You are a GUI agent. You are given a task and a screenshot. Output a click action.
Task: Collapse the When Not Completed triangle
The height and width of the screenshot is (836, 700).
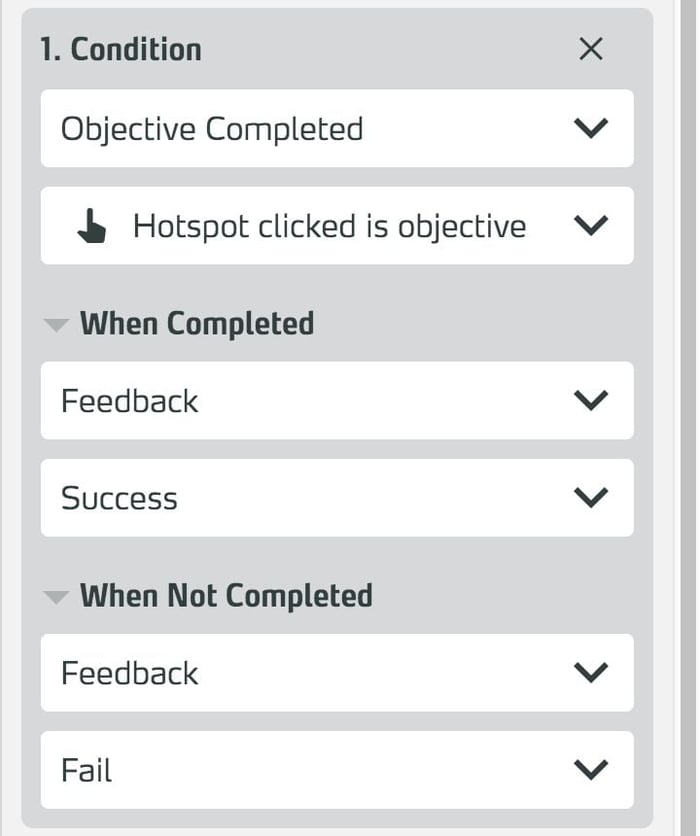[x=57, y=597]
